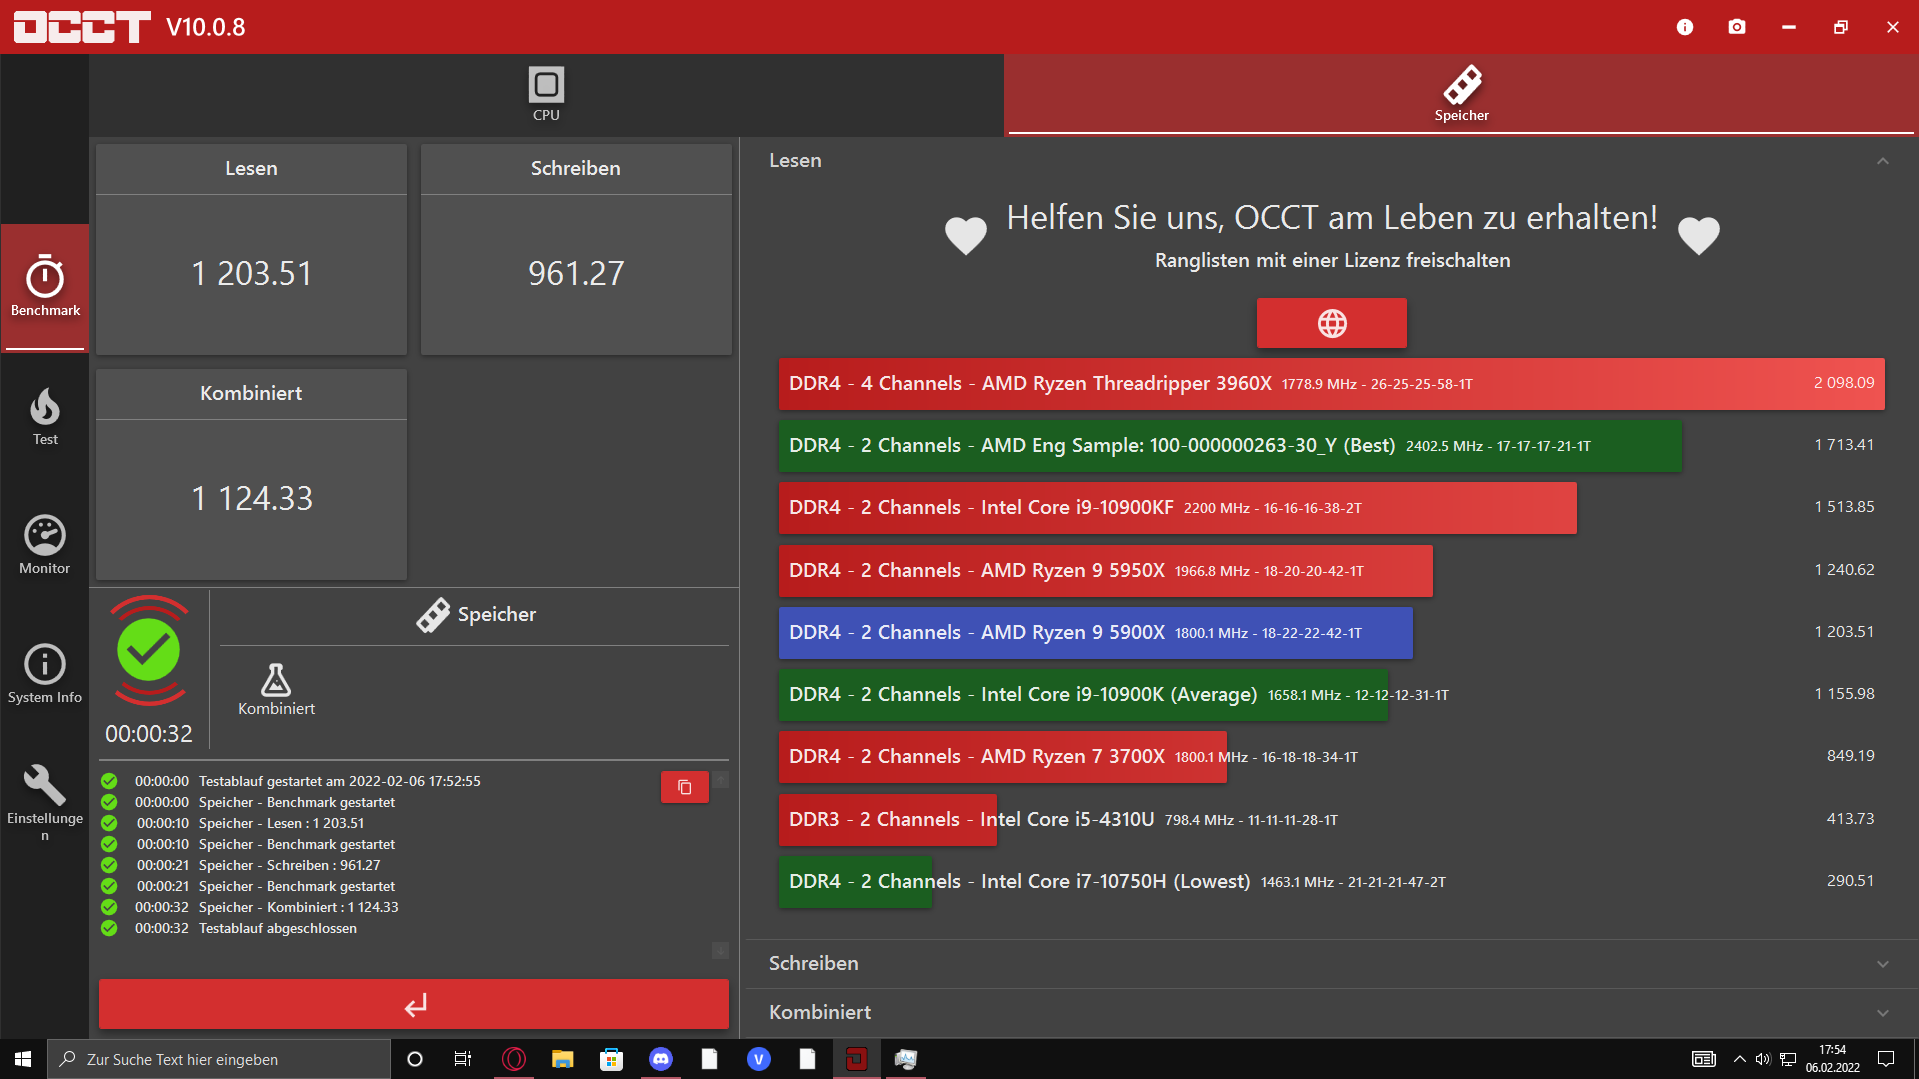Click the green checkmark status indicator

tap(149, 650)
